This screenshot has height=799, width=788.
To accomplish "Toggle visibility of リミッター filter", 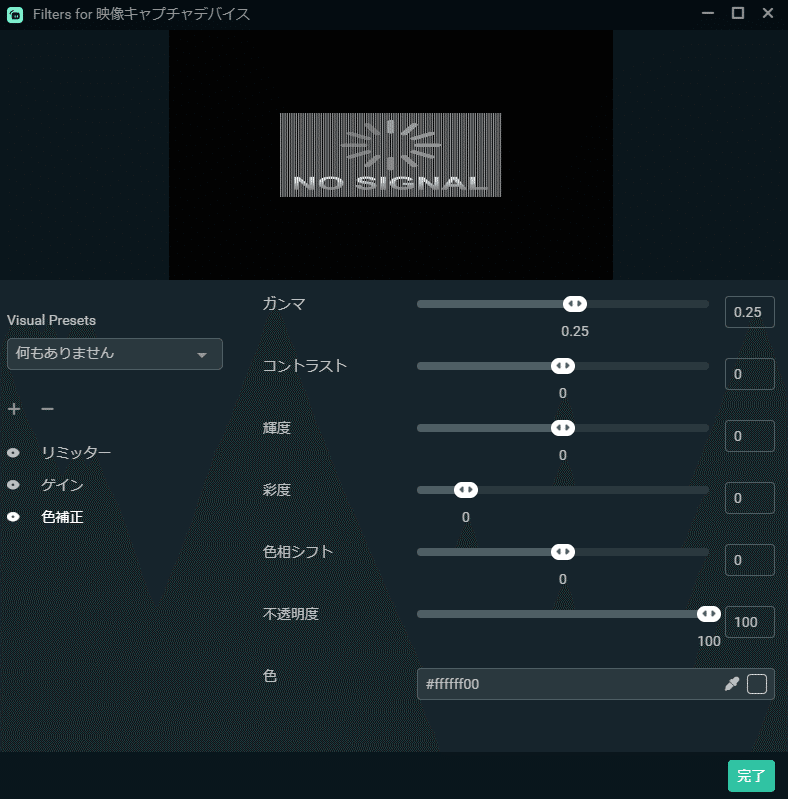I will [13, 452].
